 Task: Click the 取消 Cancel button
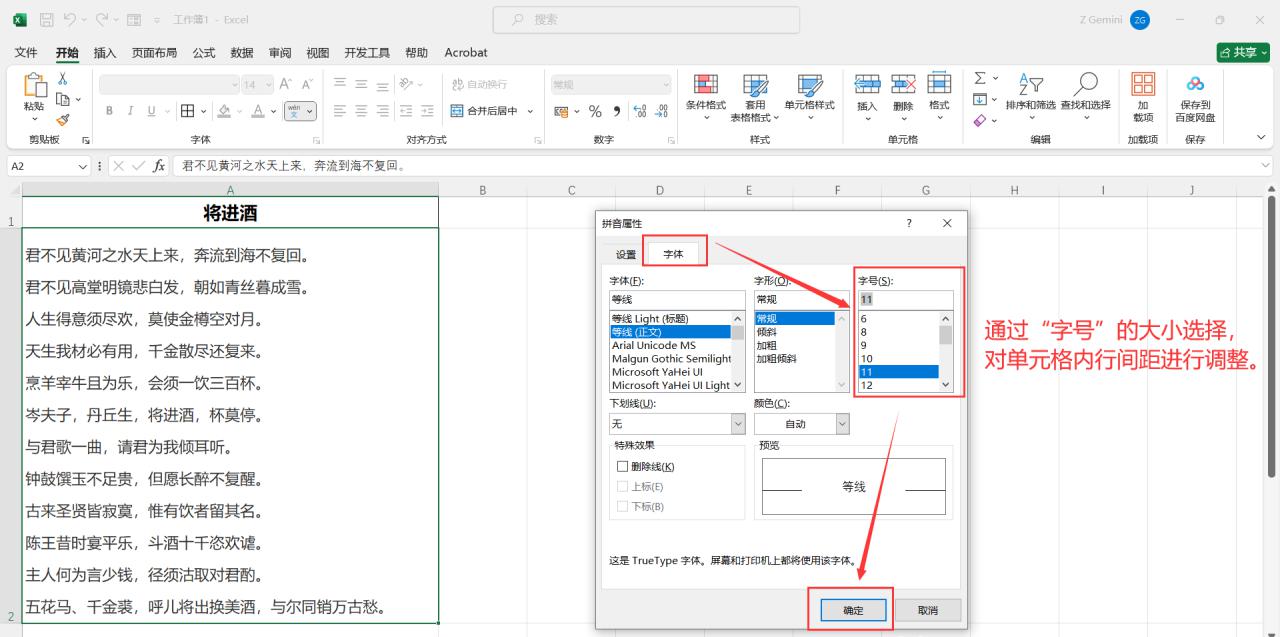(x=927, y=610)
